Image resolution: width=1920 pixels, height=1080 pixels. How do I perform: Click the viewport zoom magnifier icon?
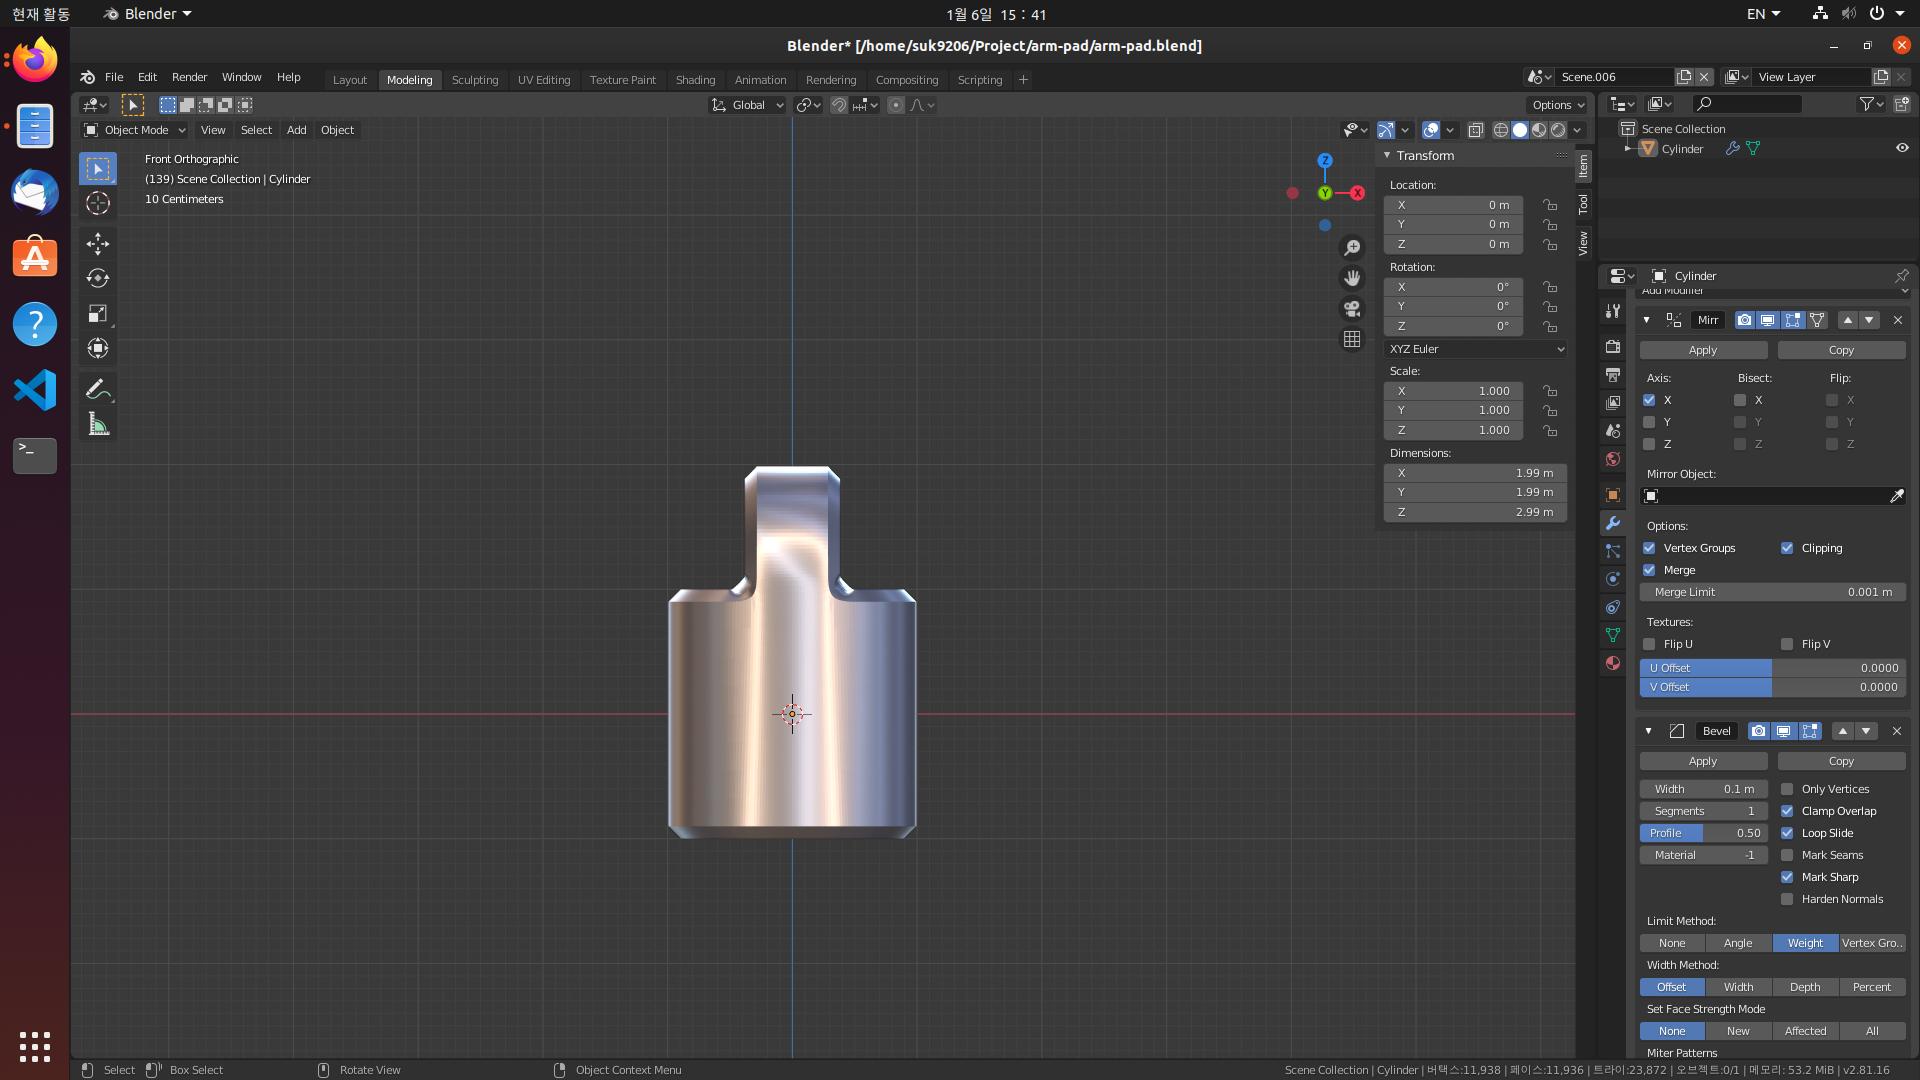coord(1352,247)
